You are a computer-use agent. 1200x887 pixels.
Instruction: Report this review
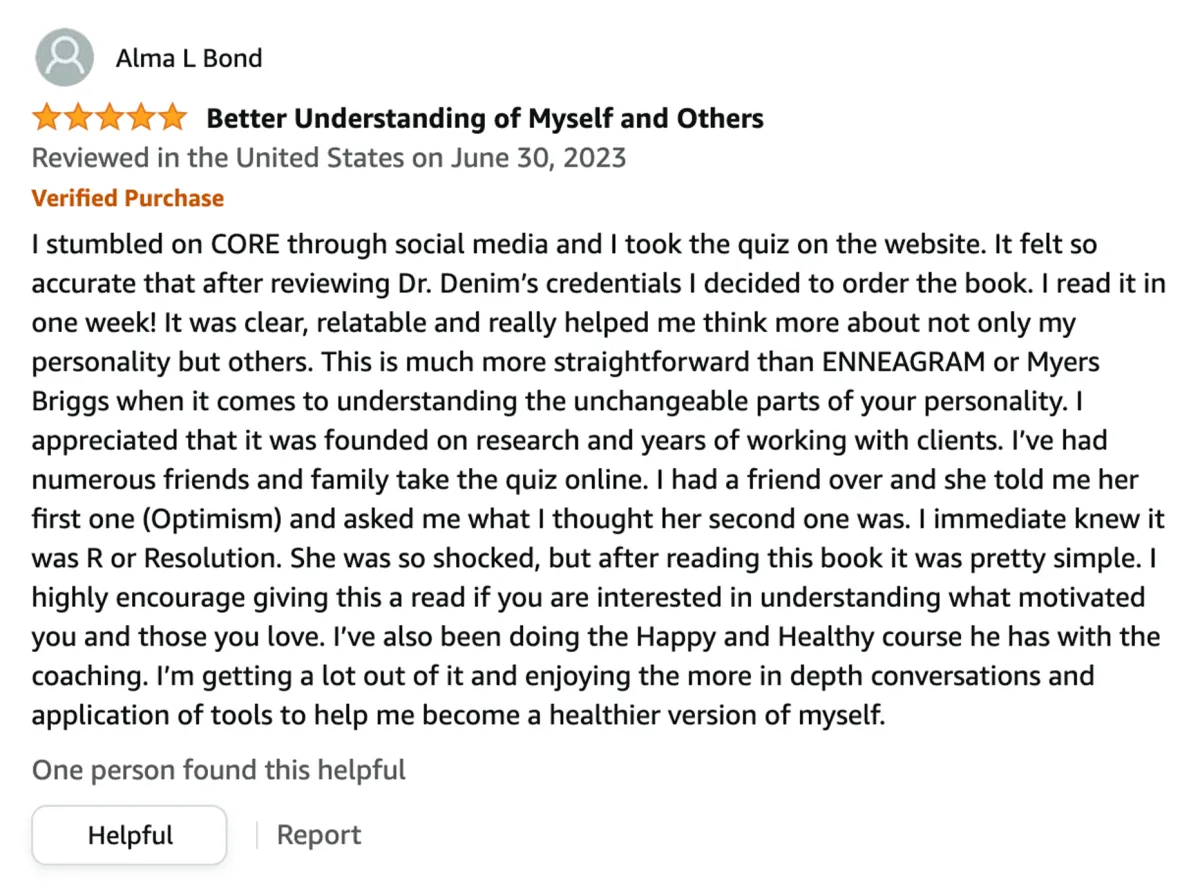coord(319,835)
